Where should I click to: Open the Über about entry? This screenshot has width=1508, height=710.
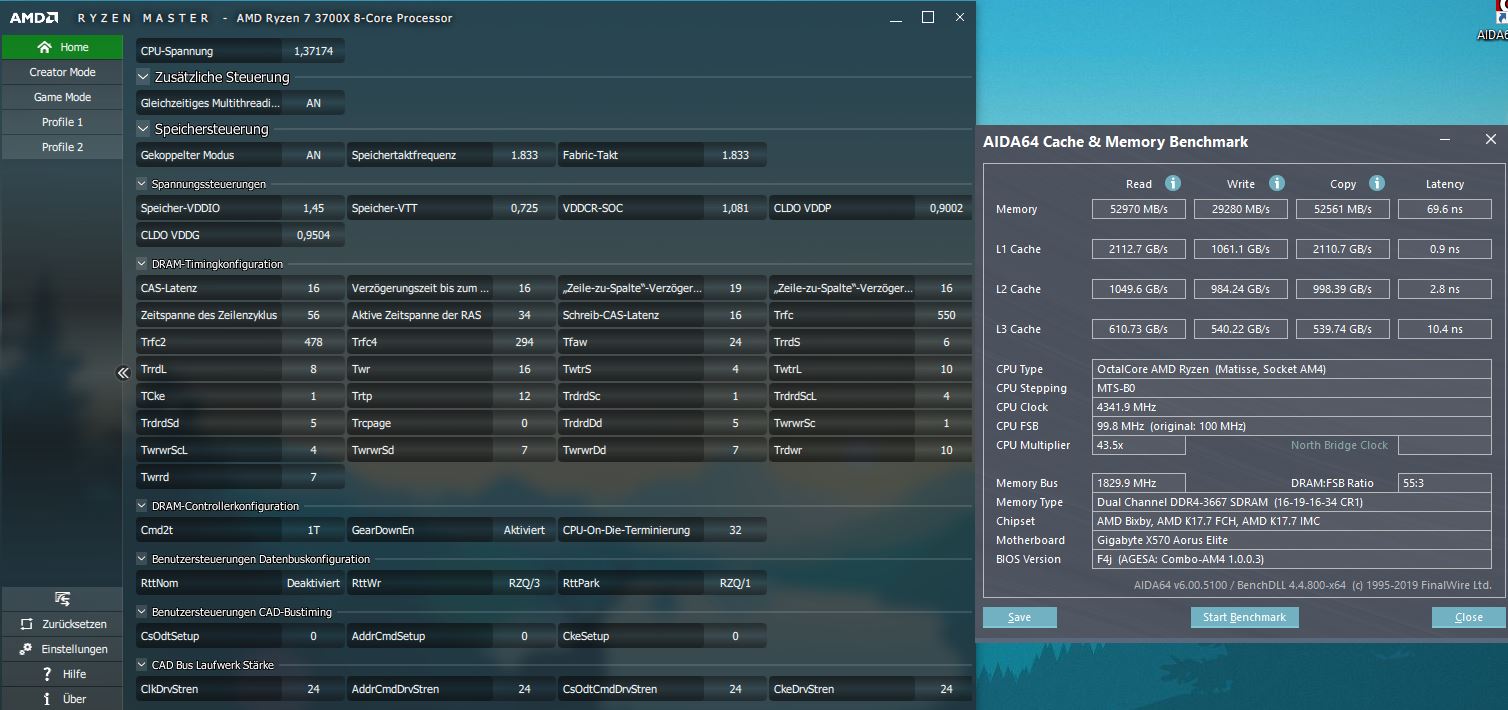tap(62, 699)
